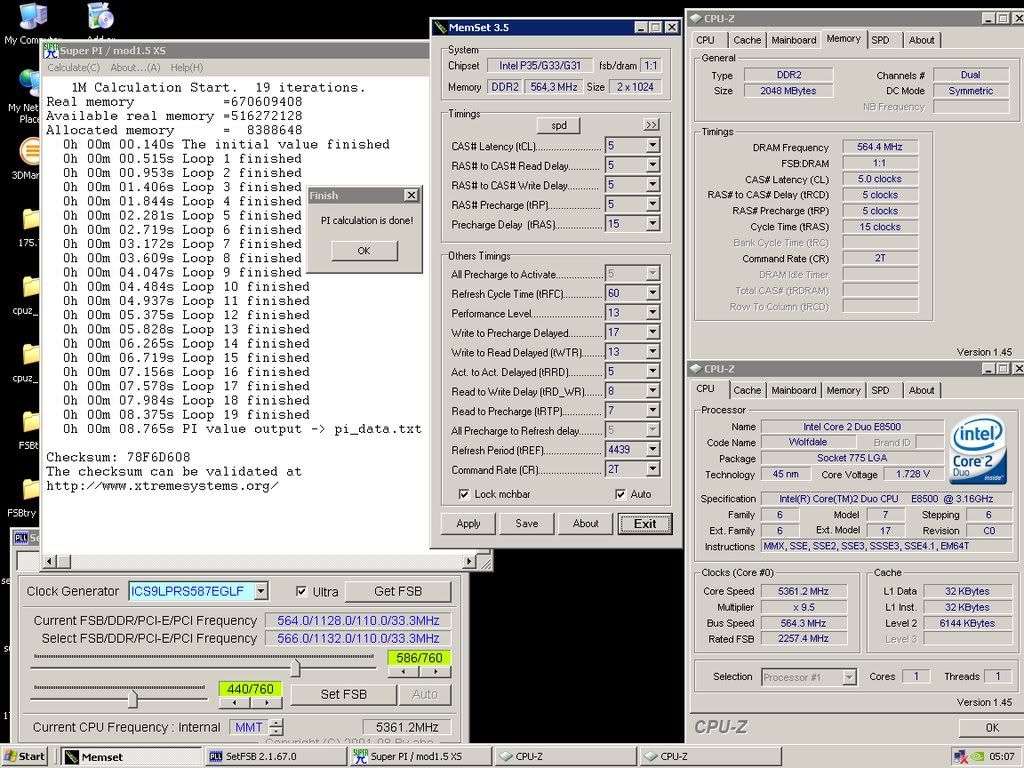Open About tab in lower CPU-Z
Viewport: 1024px width, 768px height.
(x=921, y=391)
